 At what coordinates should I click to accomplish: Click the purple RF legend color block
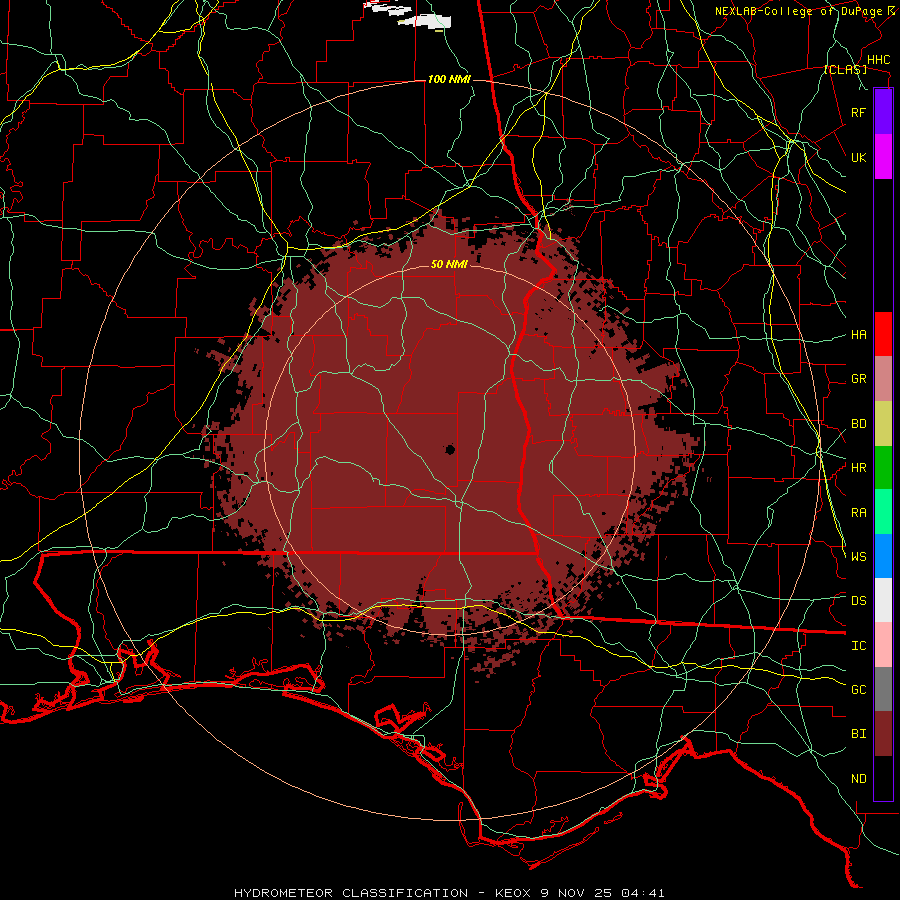click(883, 112)
